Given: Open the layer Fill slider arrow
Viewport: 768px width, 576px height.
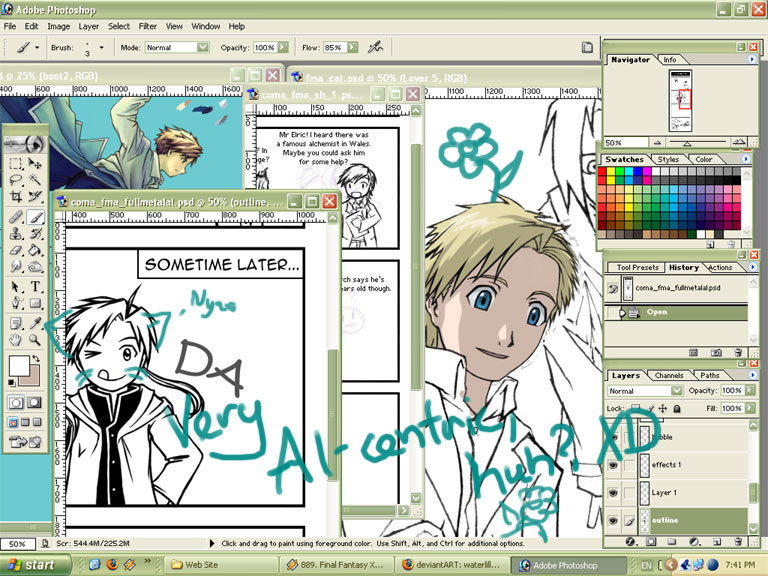Looking at the screenshot, I should pyautogui.click(x=750, y=408).
